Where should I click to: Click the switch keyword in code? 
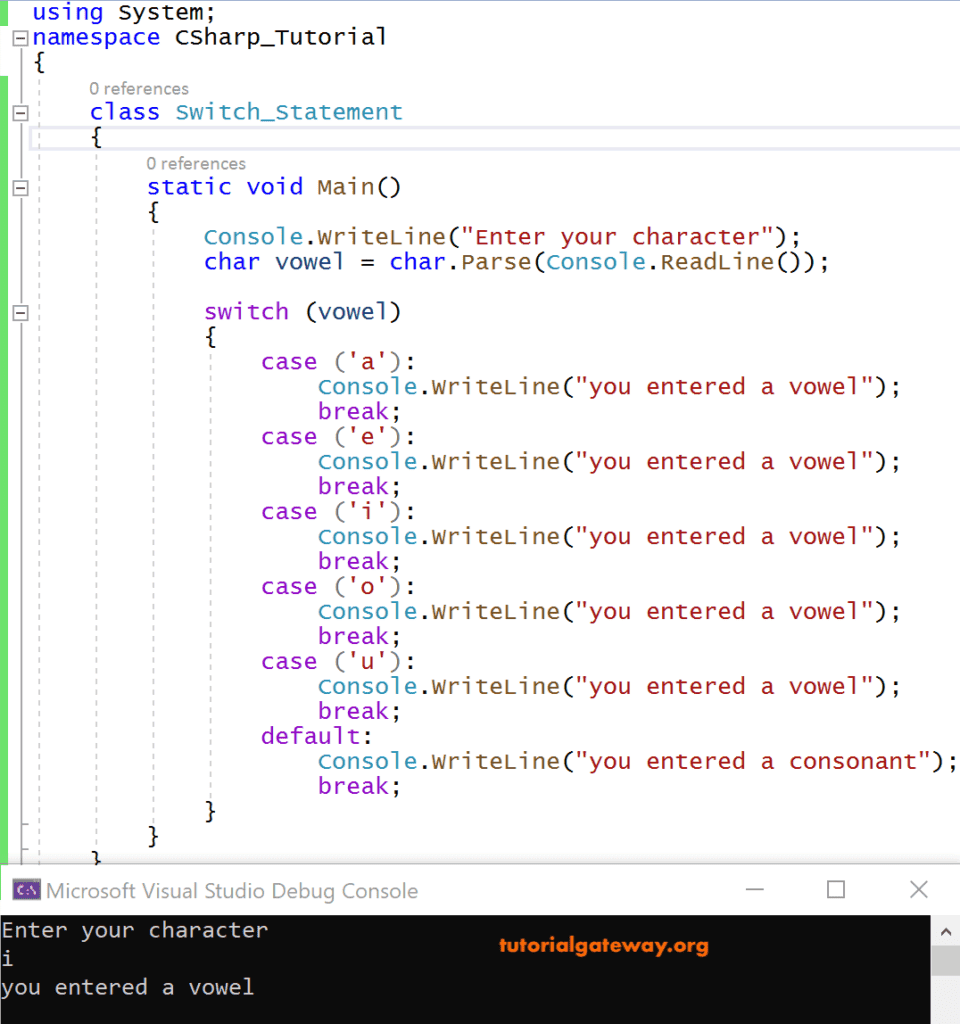pos(246,312)
